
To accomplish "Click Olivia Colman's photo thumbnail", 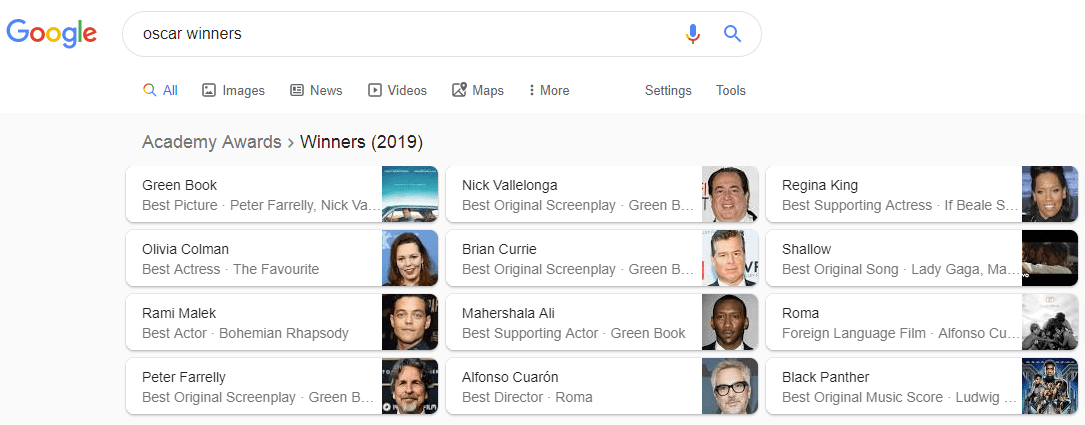I will (x=410, y=258).
